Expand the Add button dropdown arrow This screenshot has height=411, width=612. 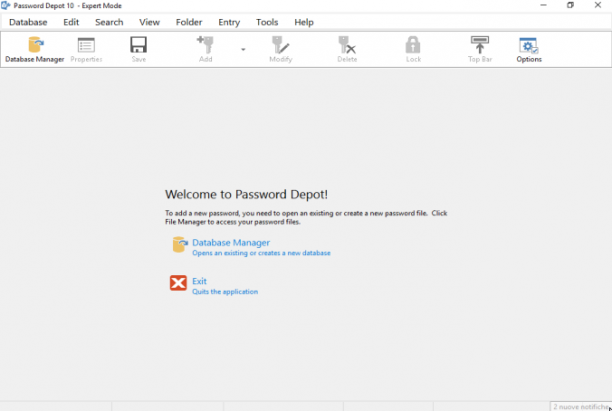coord(243,50)
